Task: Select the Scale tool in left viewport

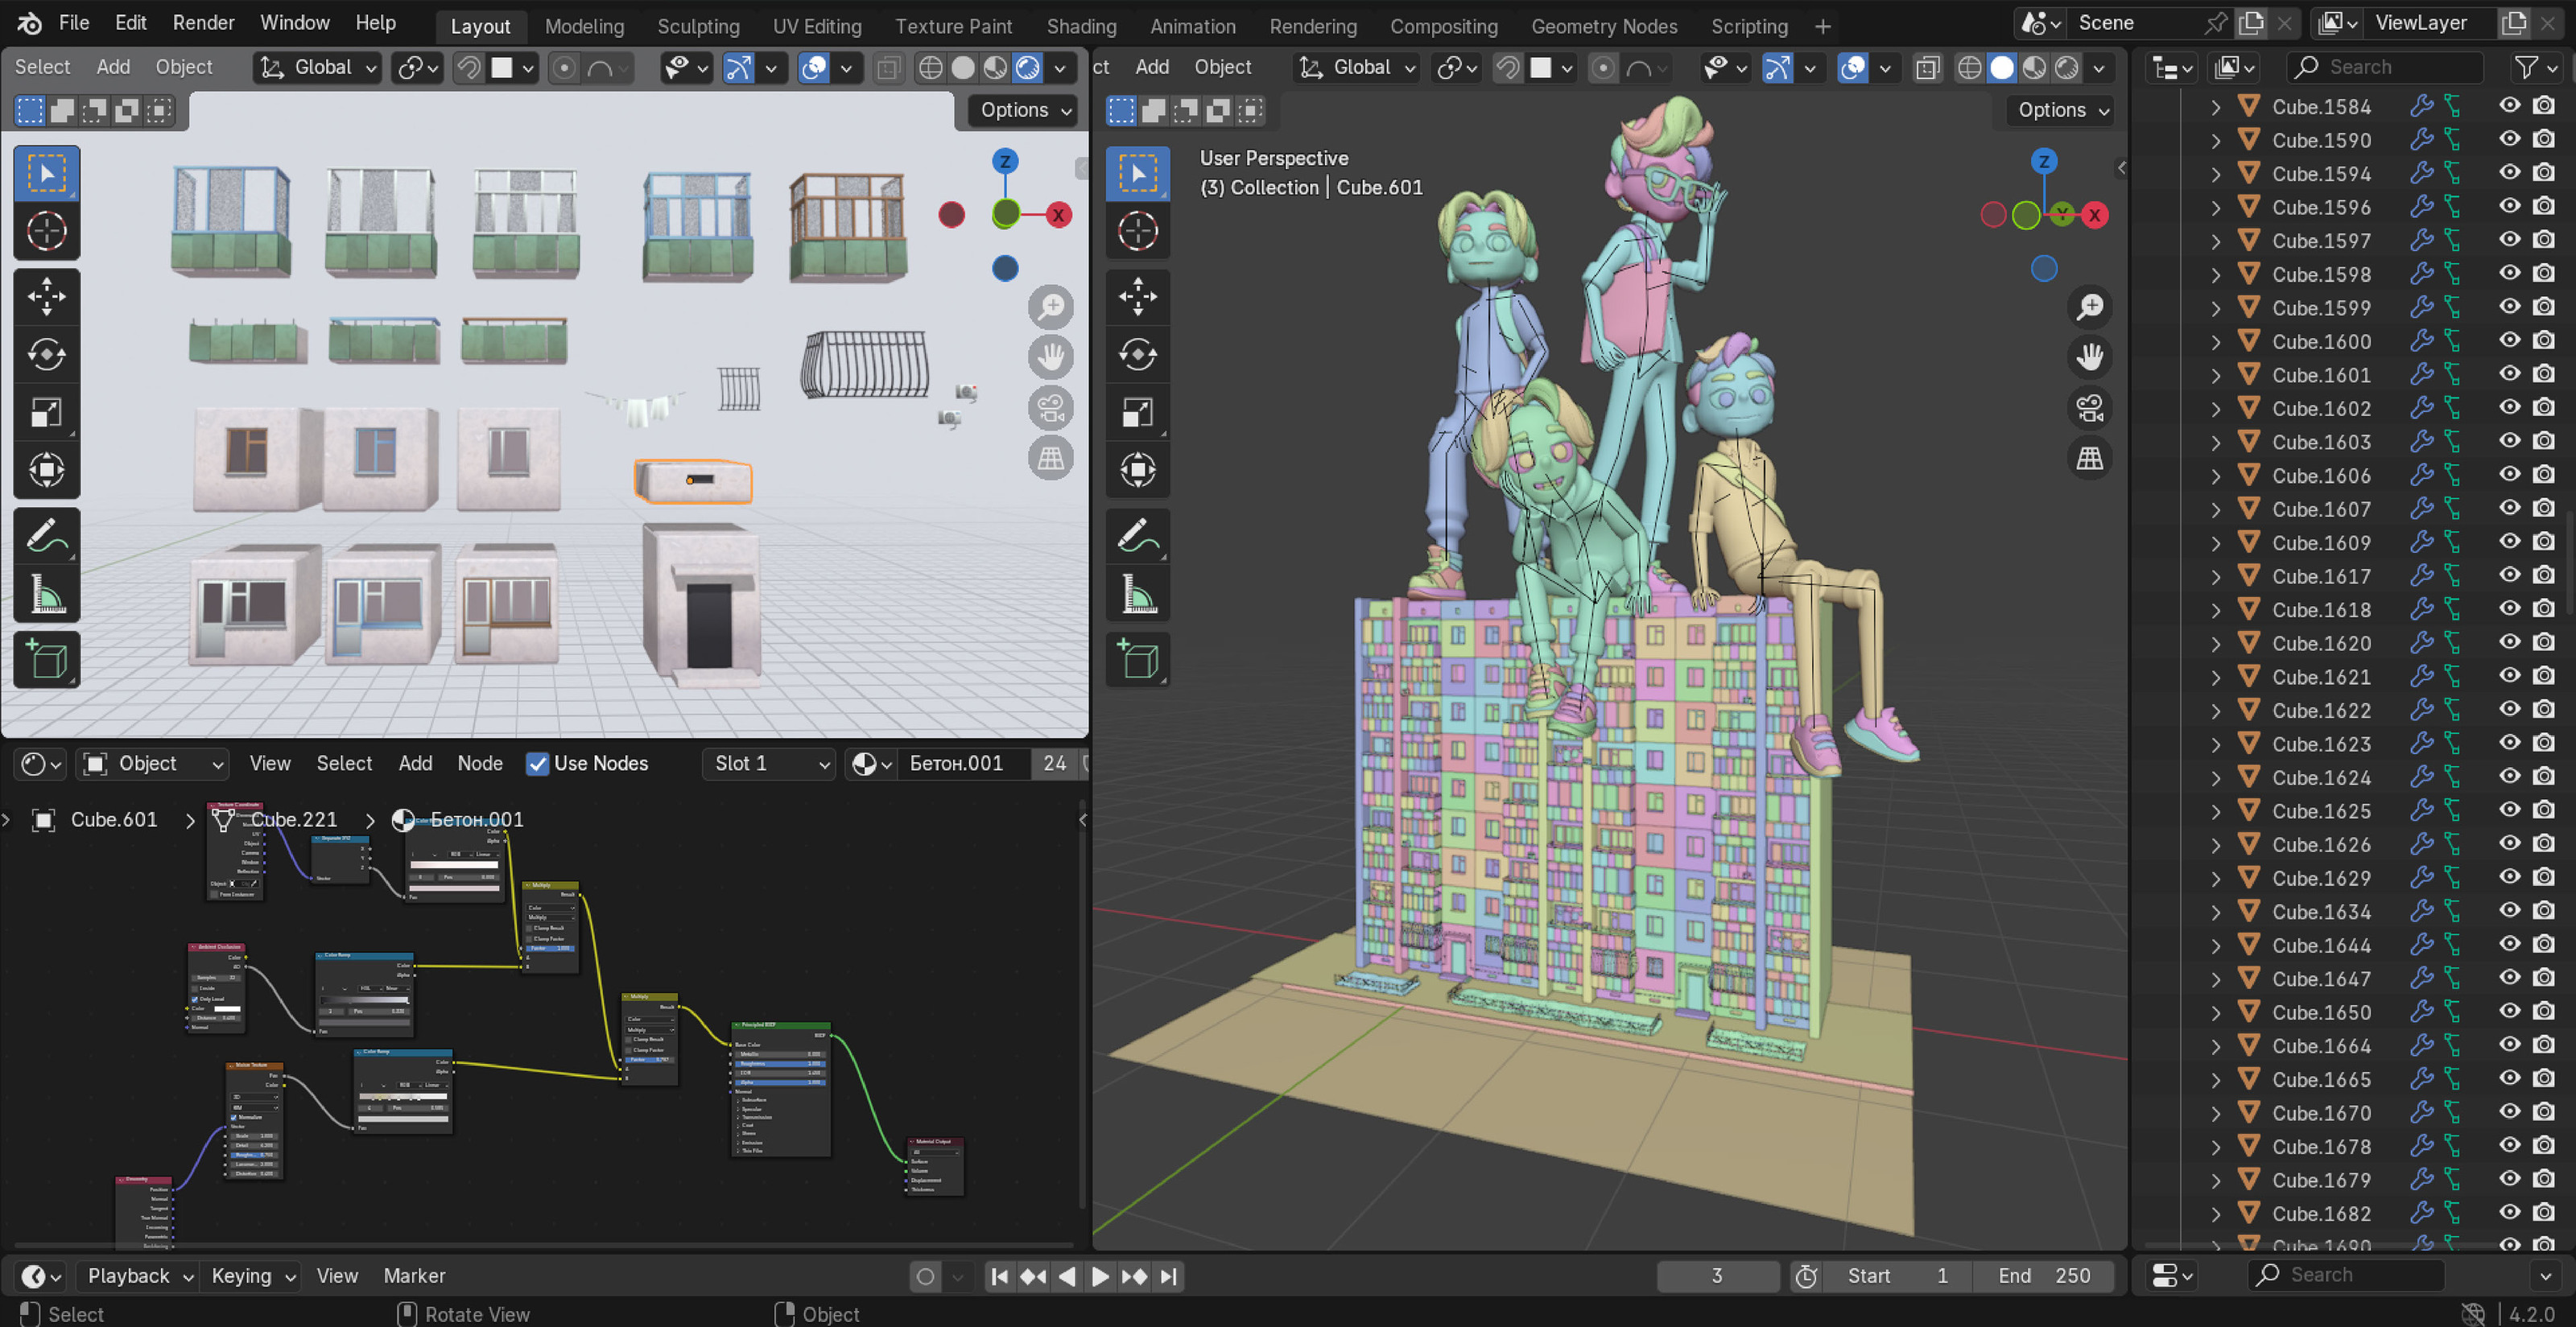Action: point(46,412)
